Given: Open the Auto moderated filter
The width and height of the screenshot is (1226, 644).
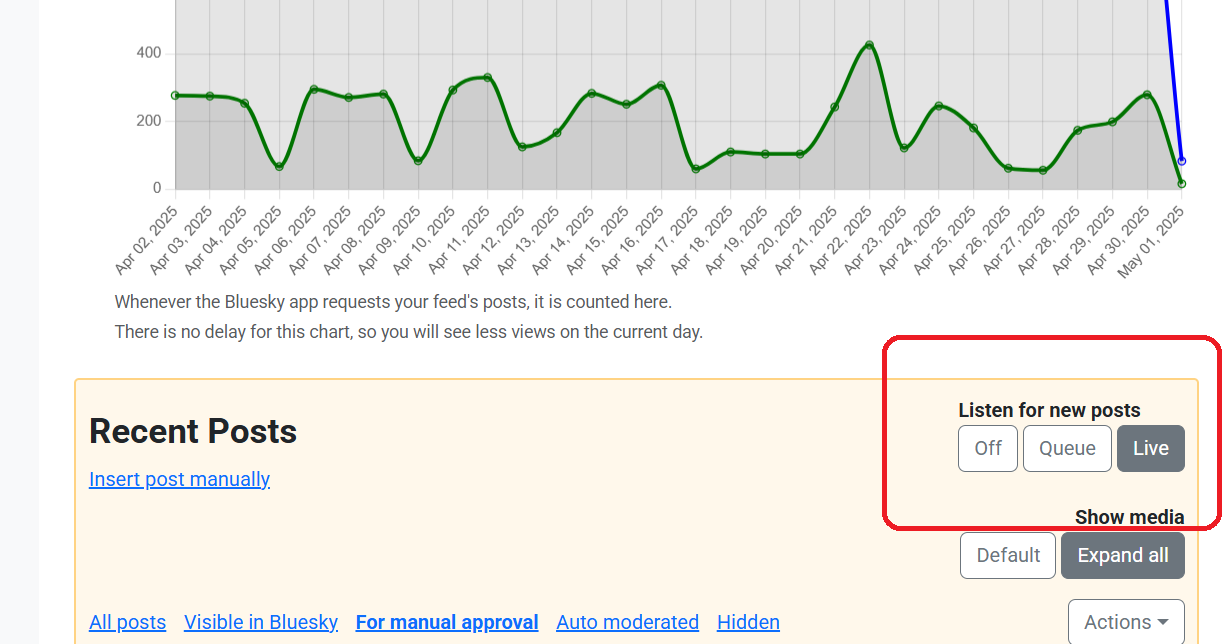Looking at the screenshot, I should (627, 622).
